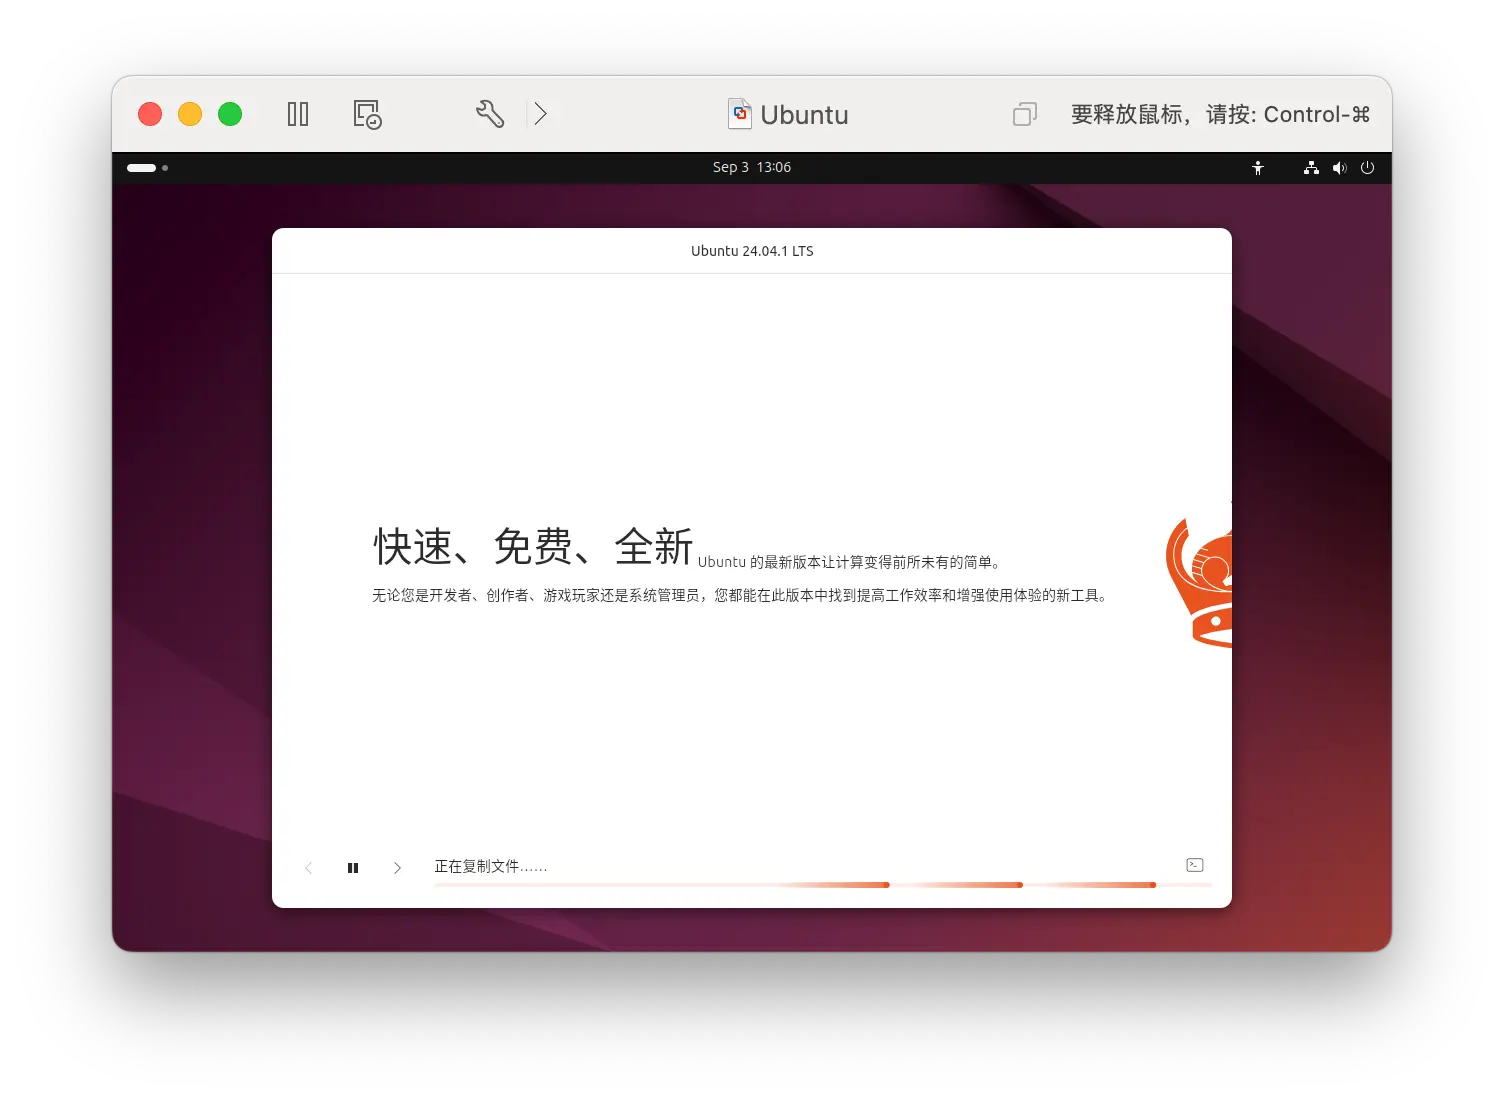Close the VM window with red button
Image resolution: width=1504 pixels, height=1100 pixels.
click(x=150, y=114)
